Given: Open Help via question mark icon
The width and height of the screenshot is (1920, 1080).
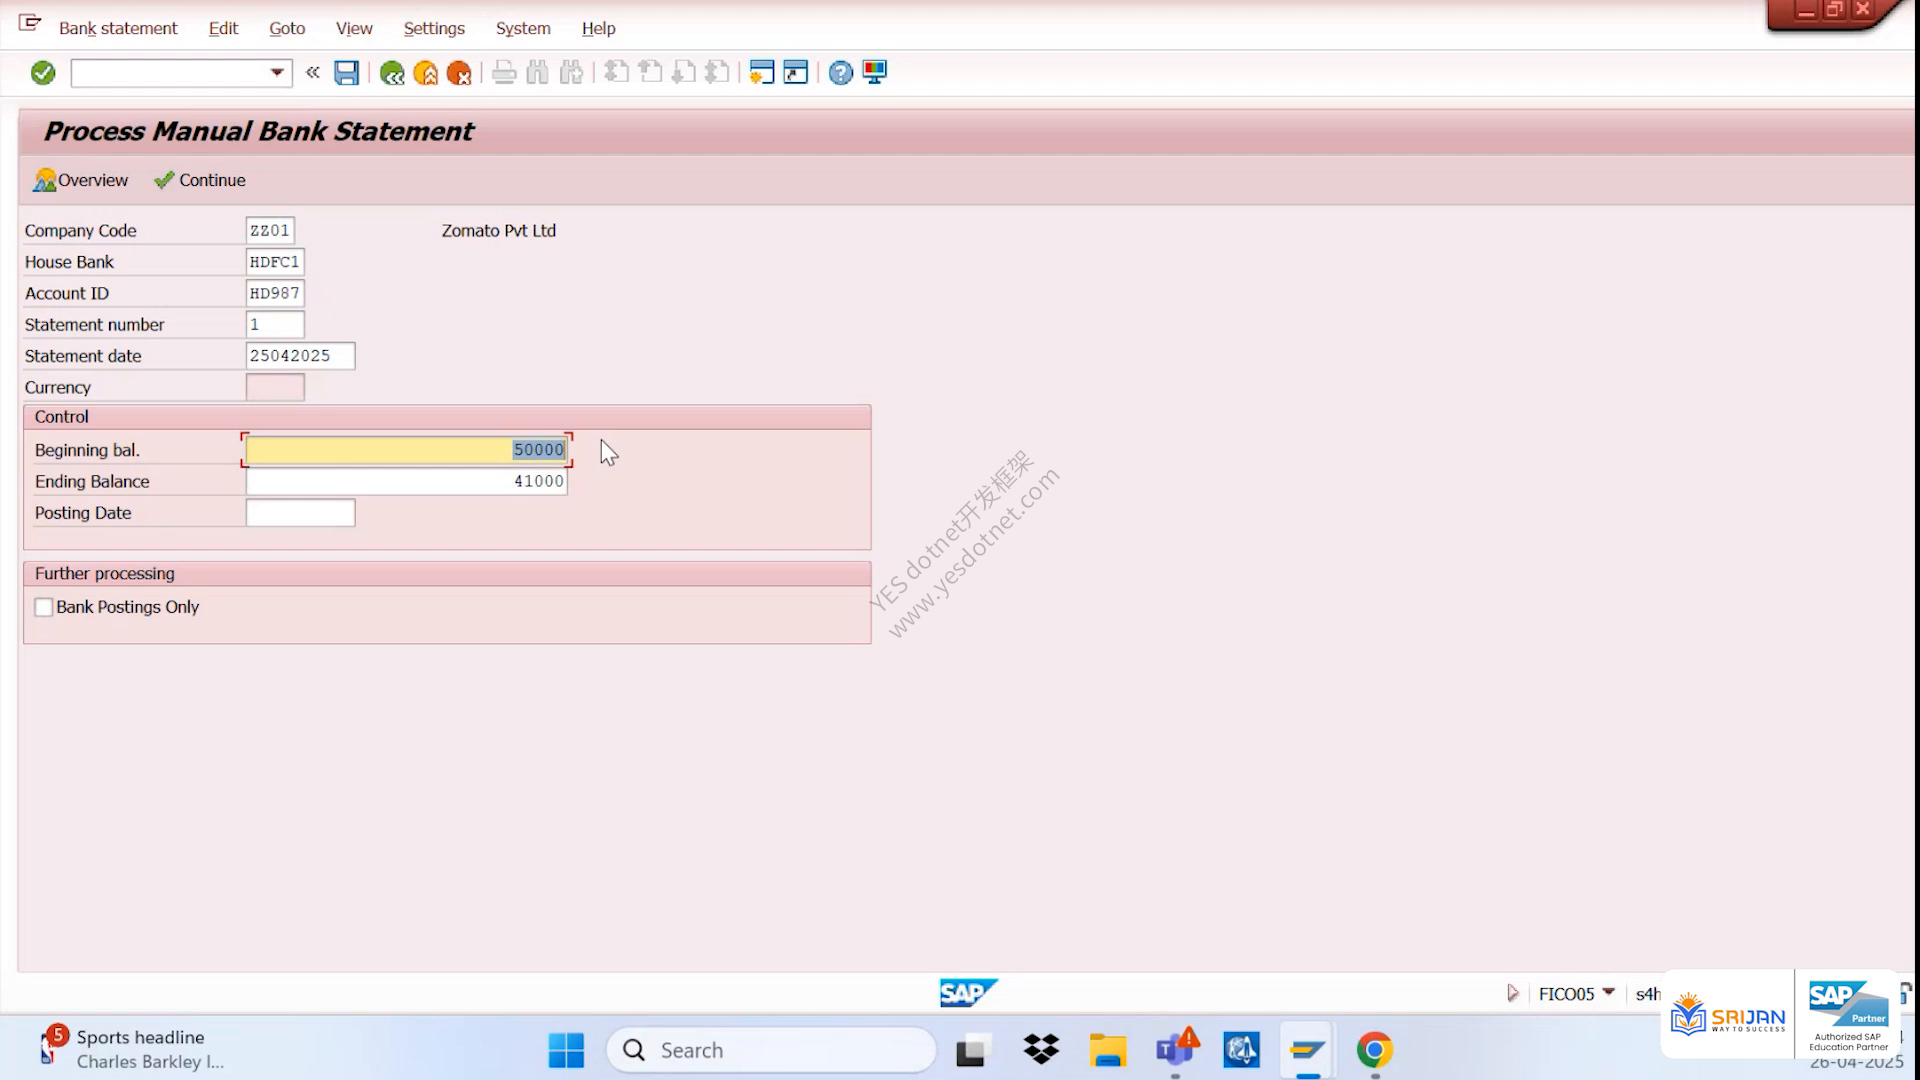Looking at the screenshot, I should click(841, 72).
